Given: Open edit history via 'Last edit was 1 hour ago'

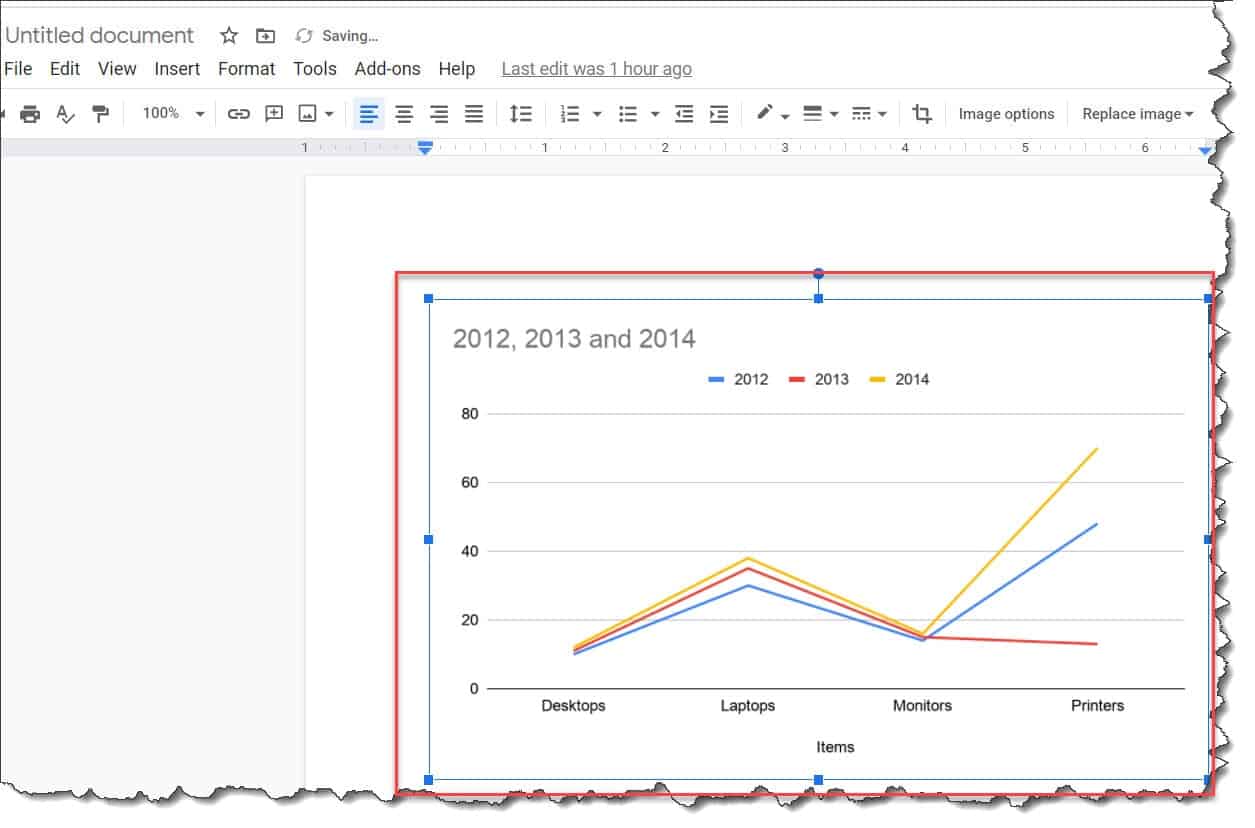Looking at the screenshot, I should tap(596, 68).
